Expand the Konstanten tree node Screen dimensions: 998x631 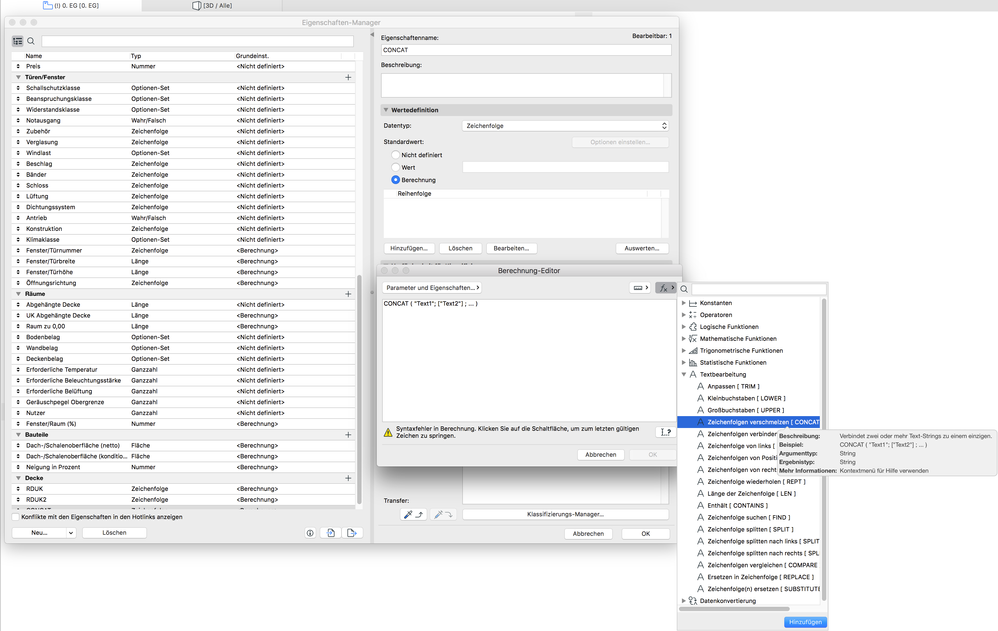coord(684,303)
